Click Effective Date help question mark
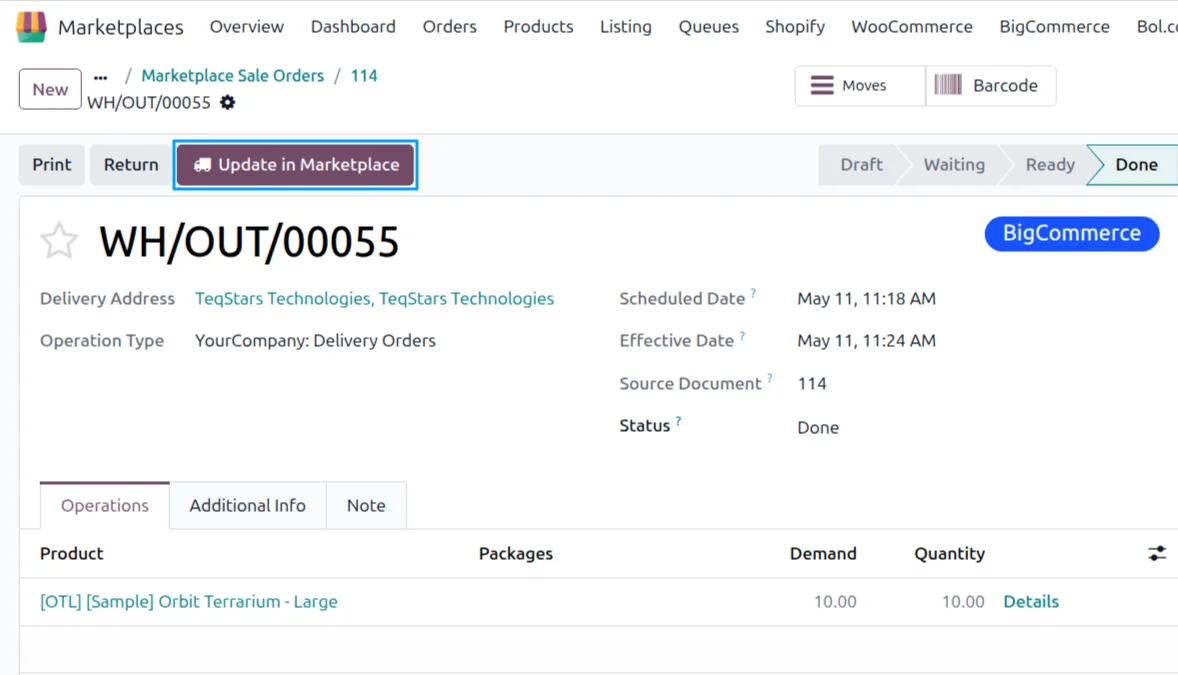The height and width of the screenshot is (675, 1178). point(742,335)
